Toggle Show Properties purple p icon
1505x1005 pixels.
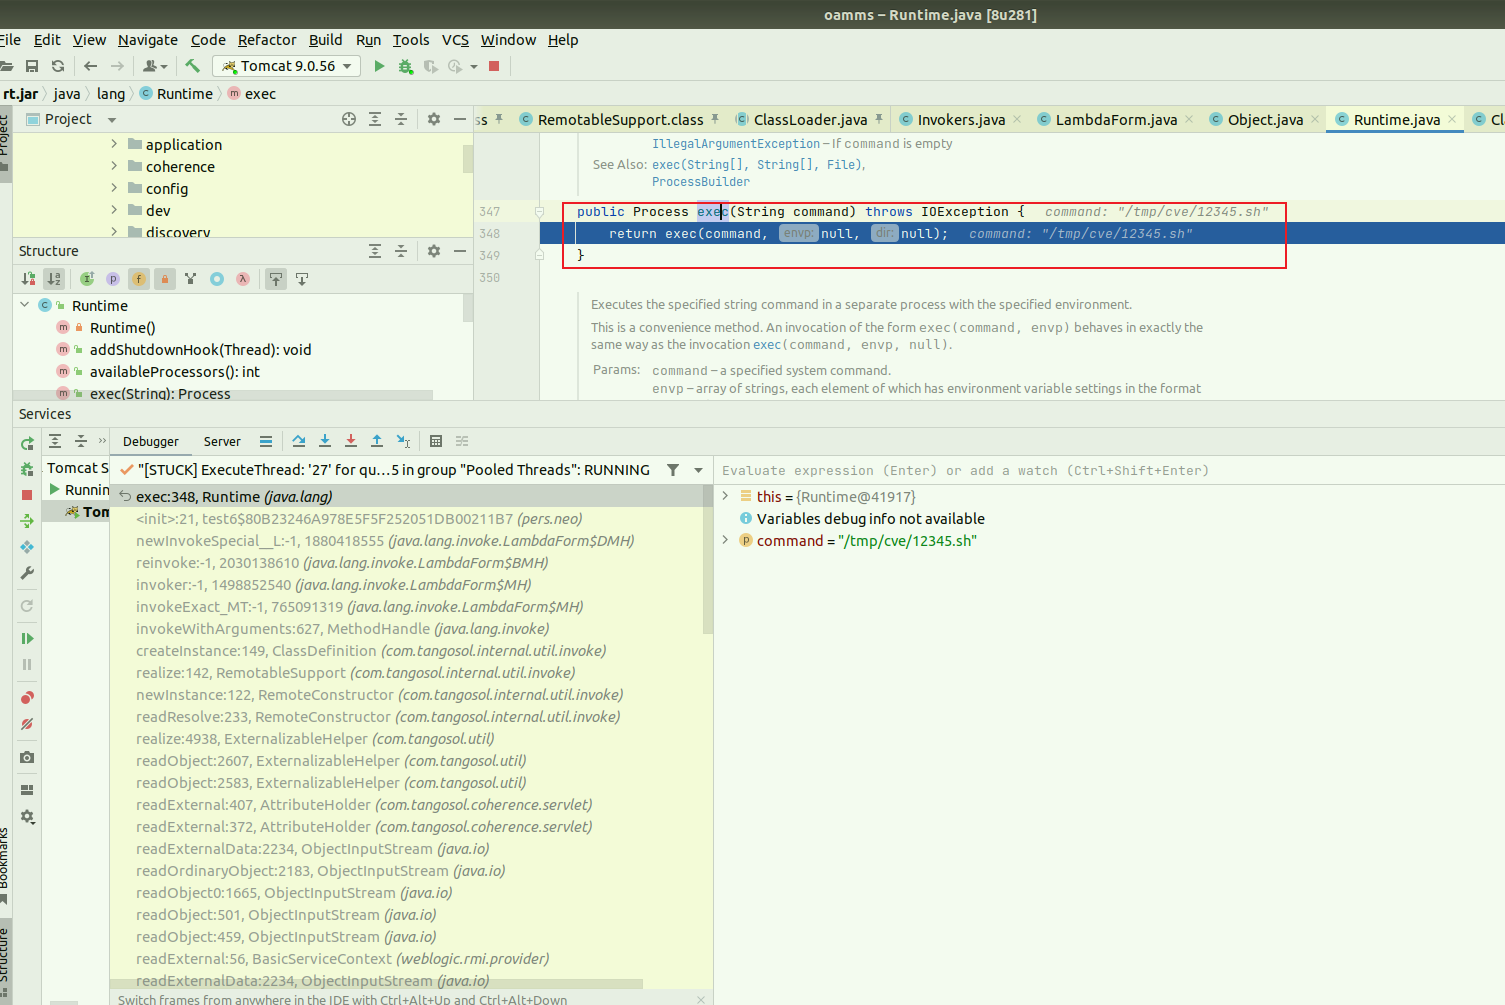point(113,279)
